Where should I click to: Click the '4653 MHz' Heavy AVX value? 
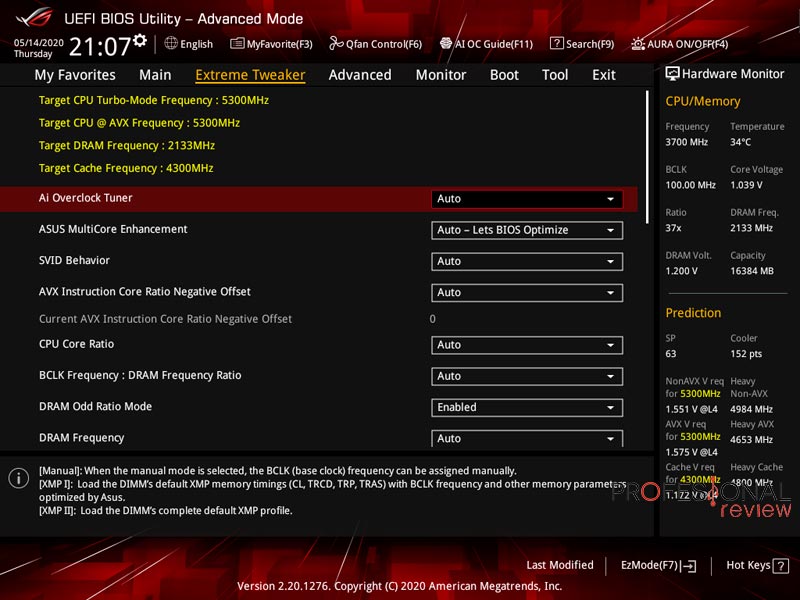click(752, 439)
